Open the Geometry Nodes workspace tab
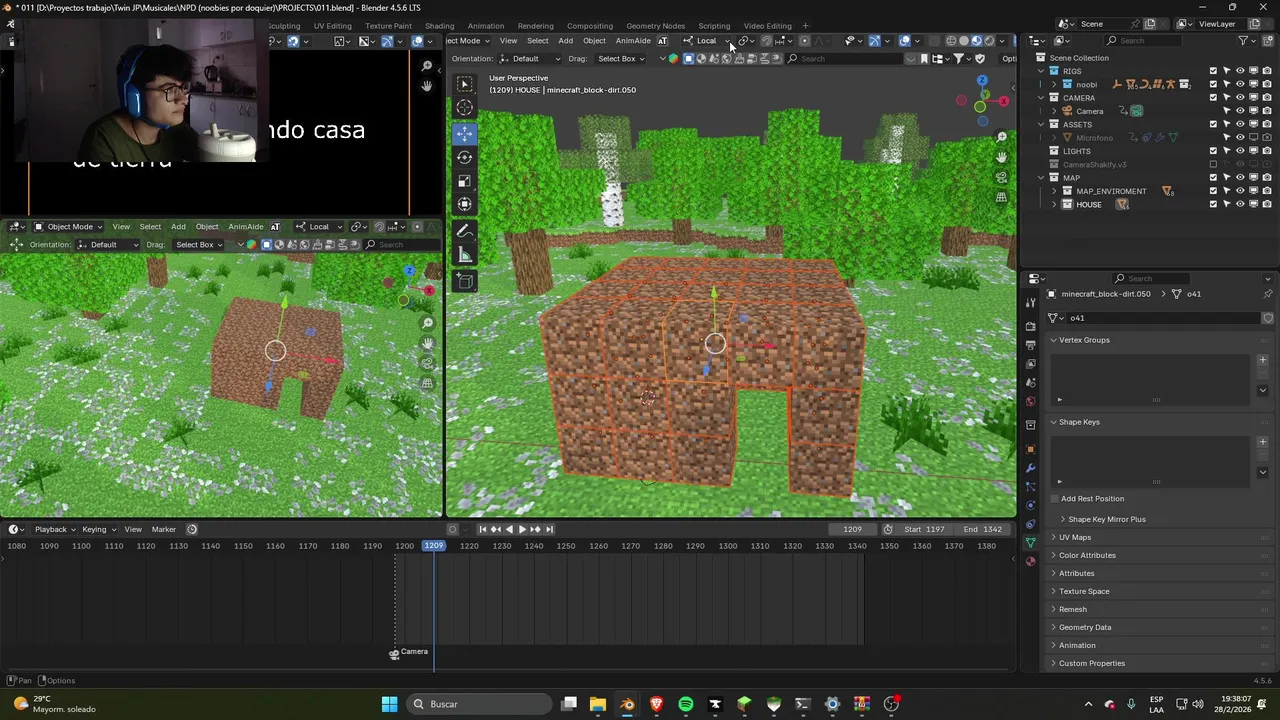1280x720 pixels. click(655, 26)
